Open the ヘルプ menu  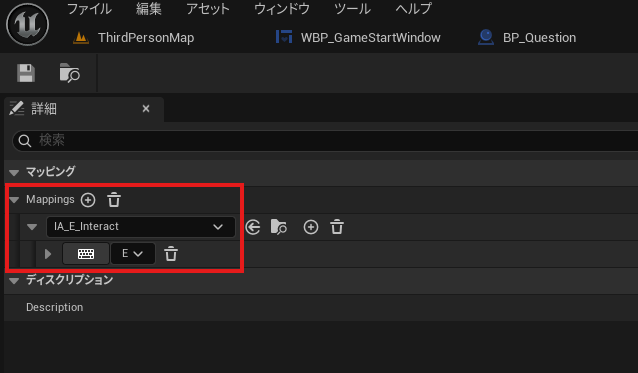413,9
